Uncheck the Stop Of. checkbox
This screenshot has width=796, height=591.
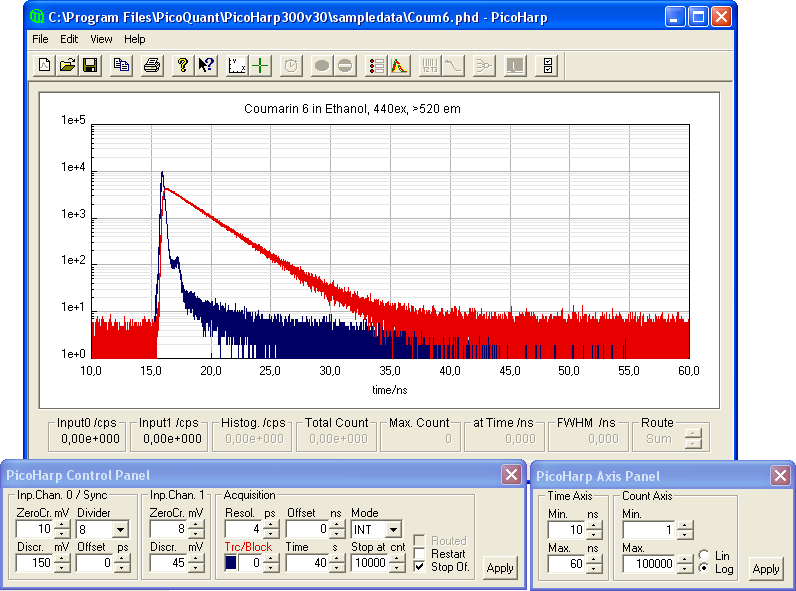[419, 567]
